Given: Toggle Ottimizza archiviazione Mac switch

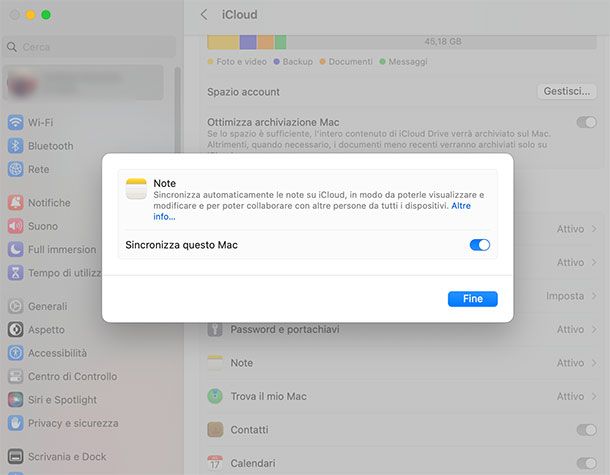Looking at the screenshot, I should click(x=587, y=122).
